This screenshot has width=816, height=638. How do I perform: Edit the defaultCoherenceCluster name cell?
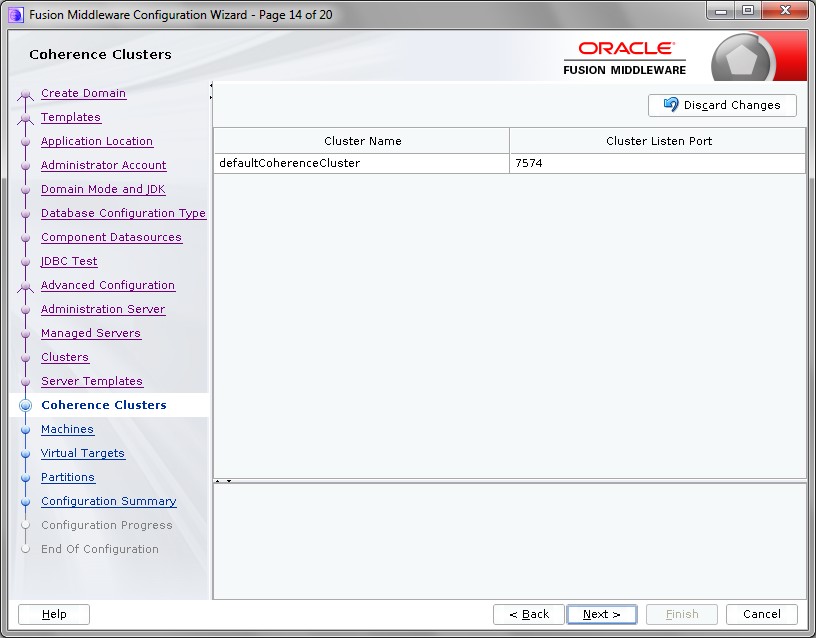pyautogui.click(x=361, y=163)
